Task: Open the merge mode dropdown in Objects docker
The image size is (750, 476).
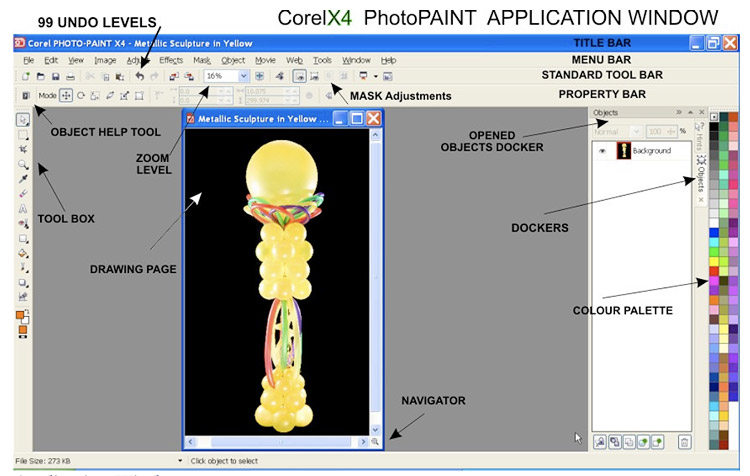Action: click(x=614, y=131)
